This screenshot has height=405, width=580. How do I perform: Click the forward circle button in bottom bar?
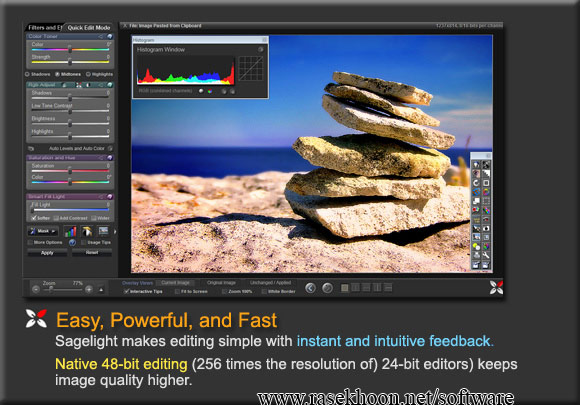pyautogui.click(x=327, y=288)
